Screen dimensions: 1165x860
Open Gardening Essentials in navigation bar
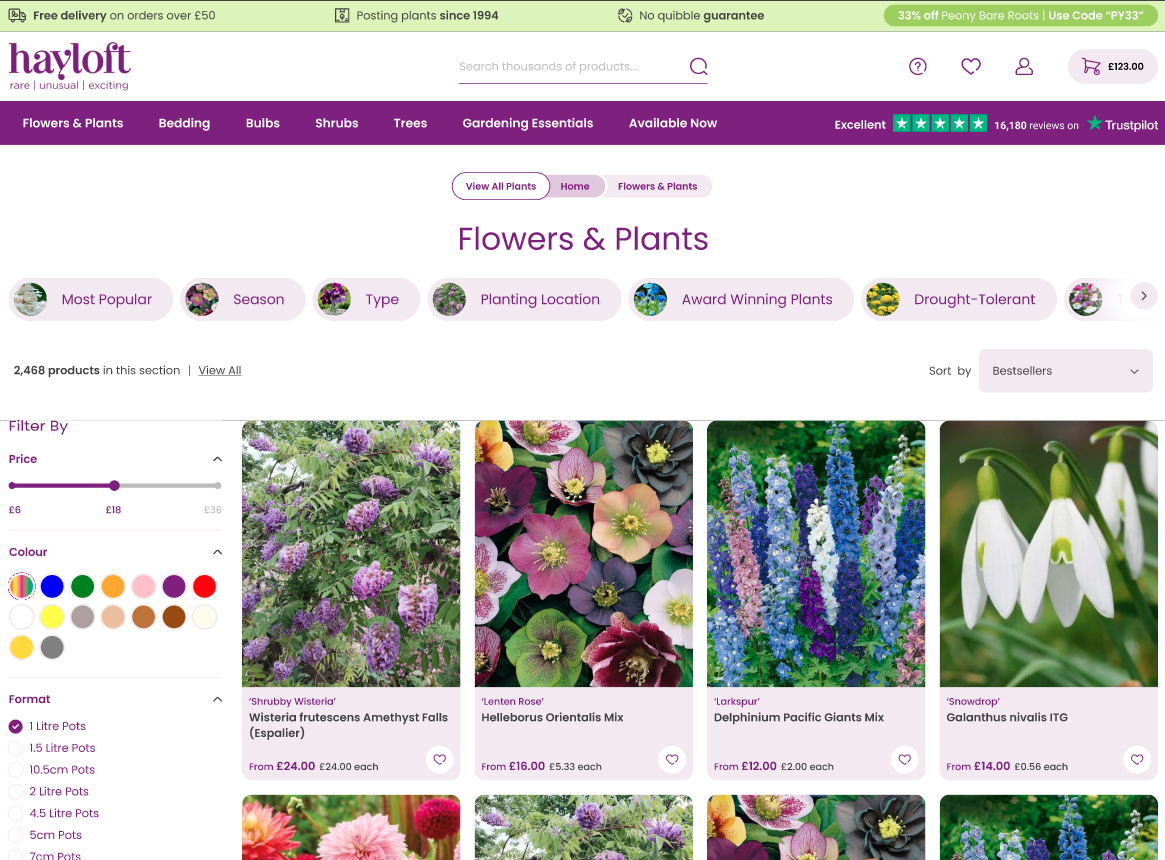(x=527, y=123)
